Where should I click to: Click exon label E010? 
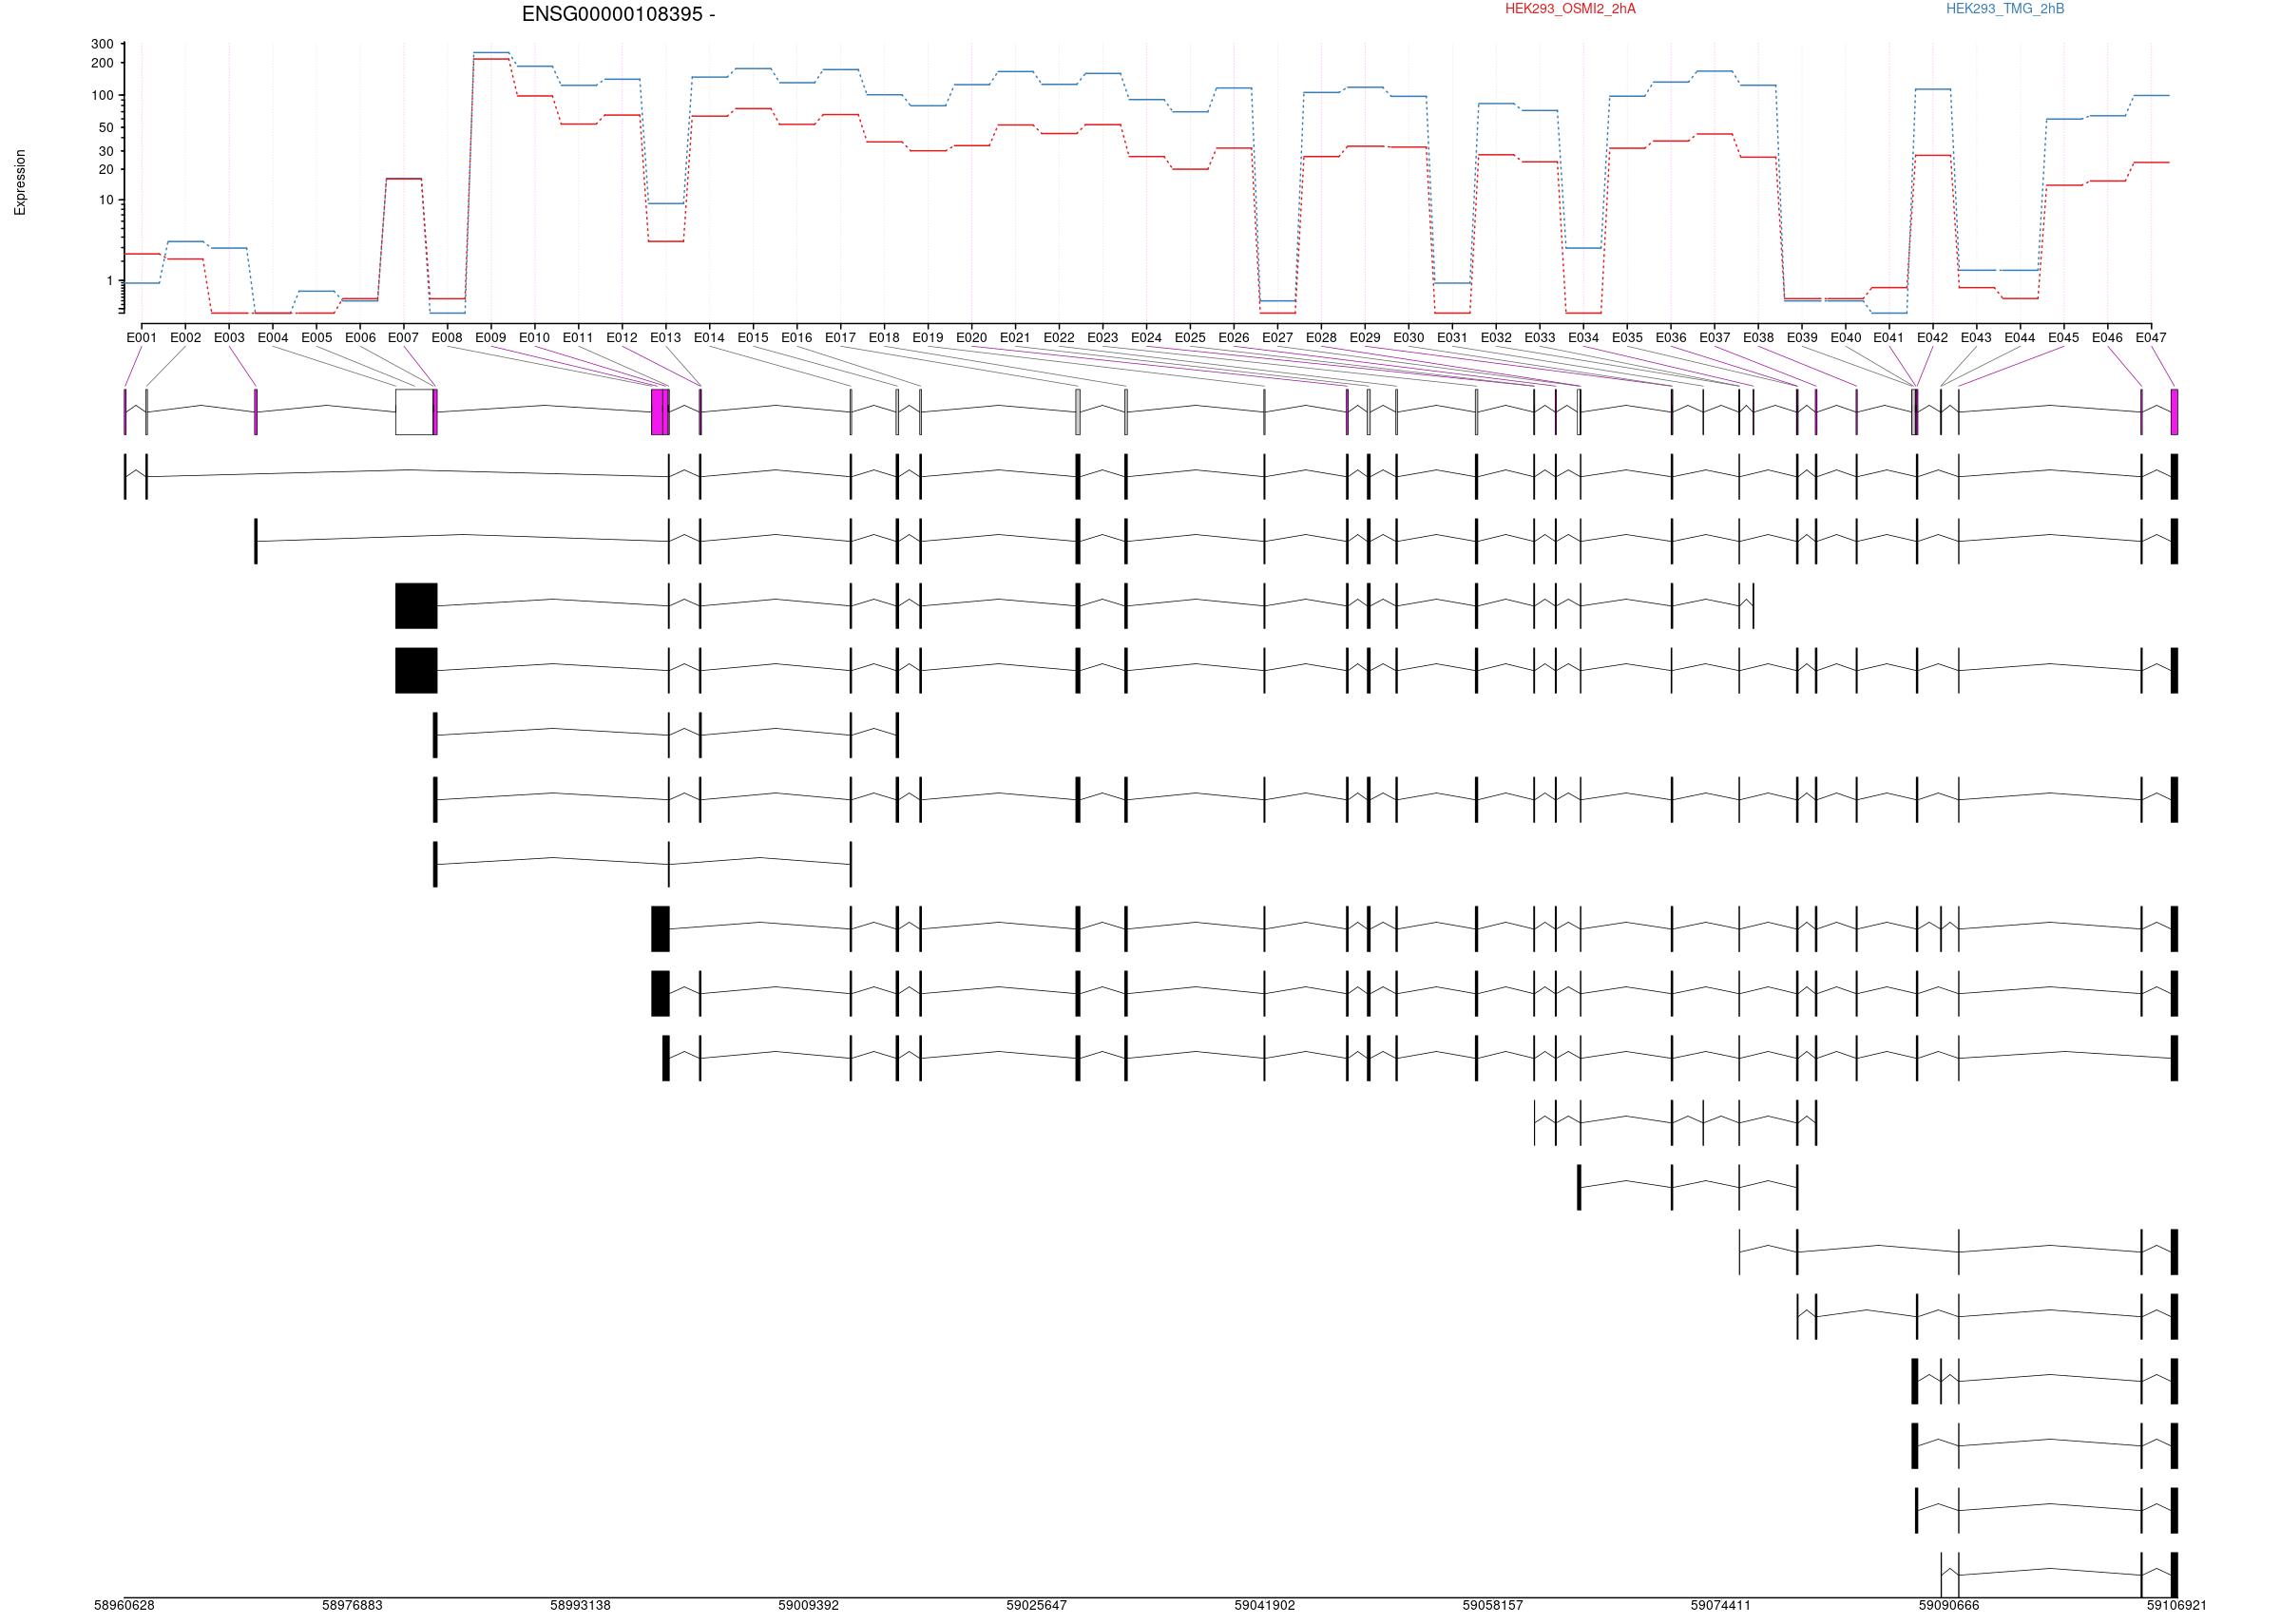pos(535,338)
